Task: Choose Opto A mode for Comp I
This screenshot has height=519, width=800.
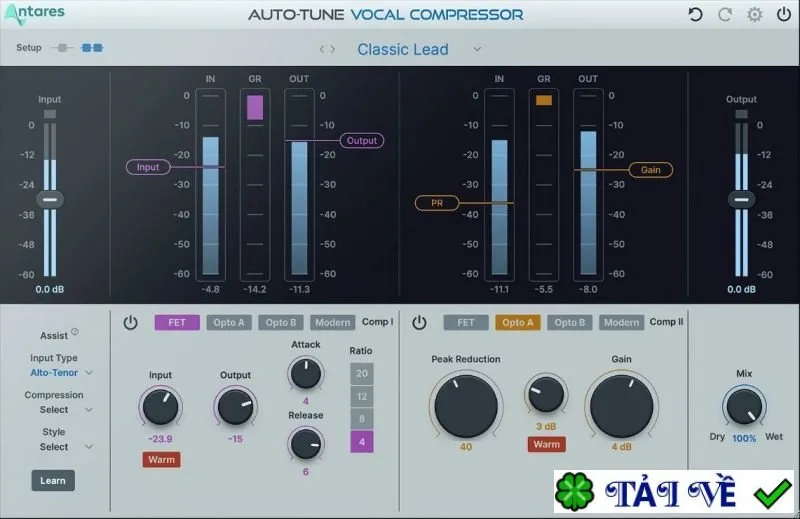Action: coord(229,323)
